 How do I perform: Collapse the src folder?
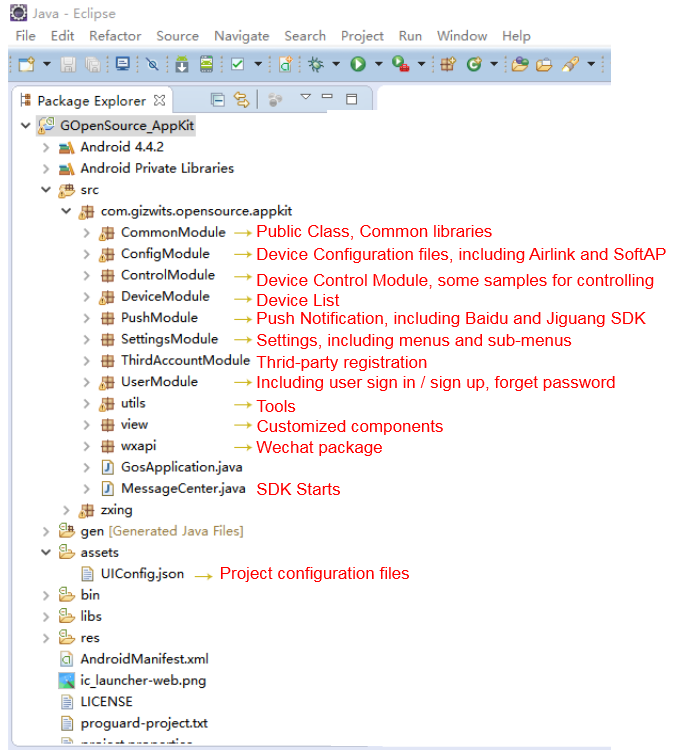point(46,190)
